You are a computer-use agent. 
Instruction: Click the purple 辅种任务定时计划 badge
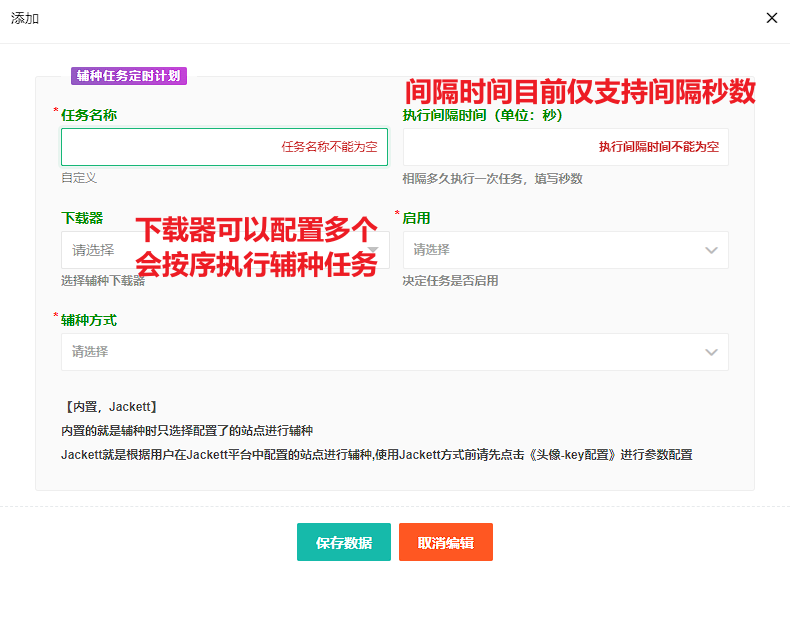[x=129, y=75]
